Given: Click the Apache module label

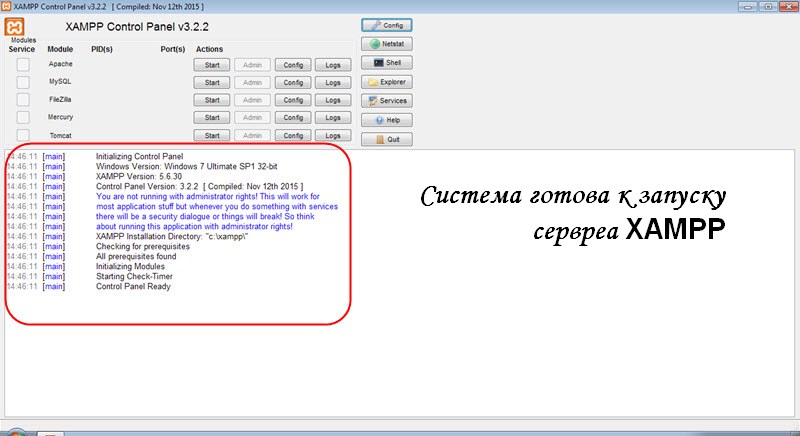Looking at the screenshot, I should pyautogui.click(x=60, y=64).
